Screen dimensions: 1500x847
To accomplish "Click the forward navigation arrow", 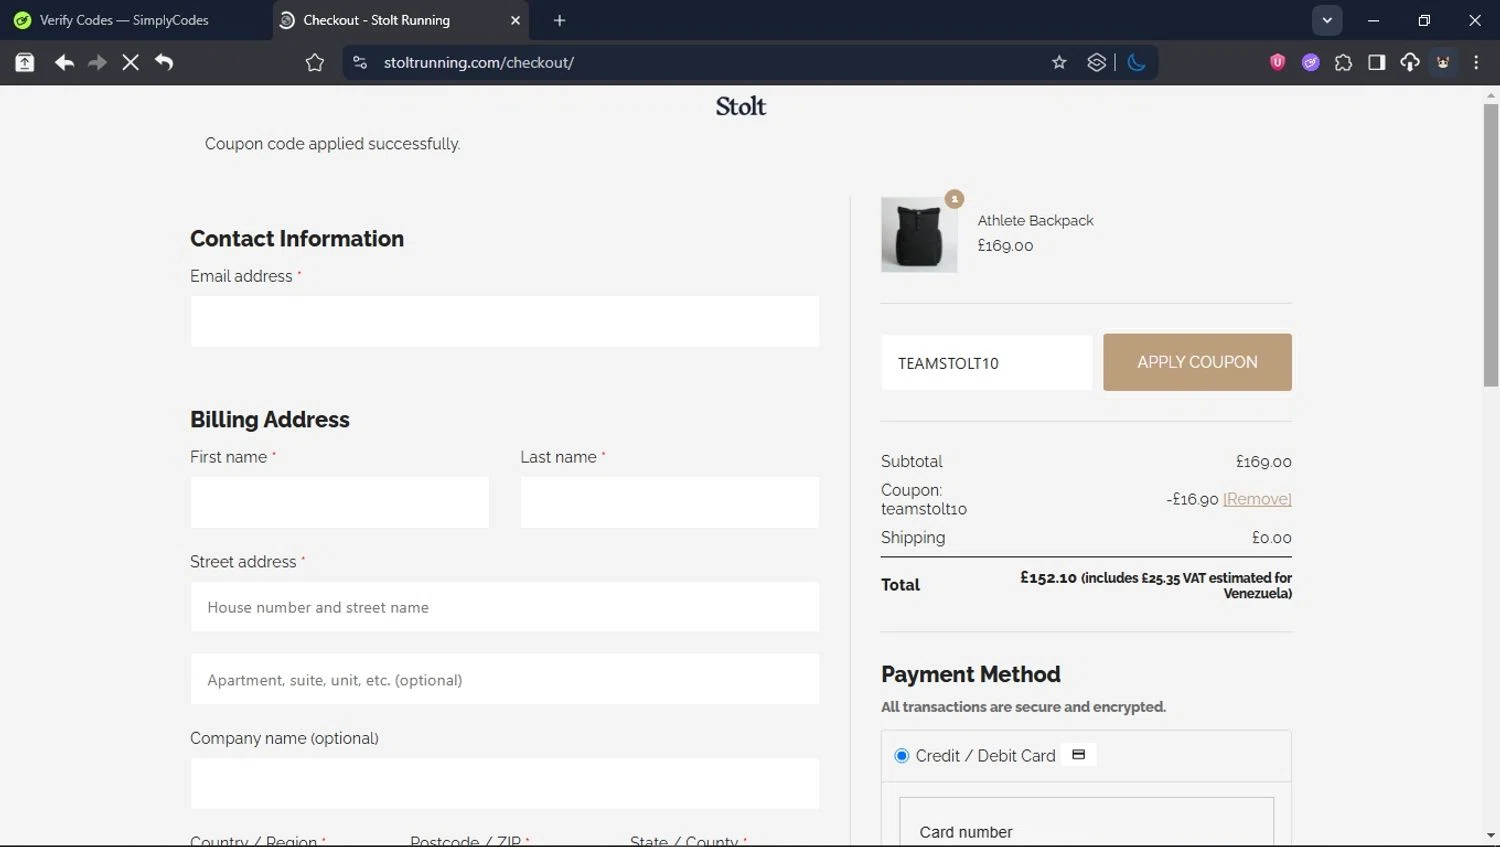I will point(97,62).
